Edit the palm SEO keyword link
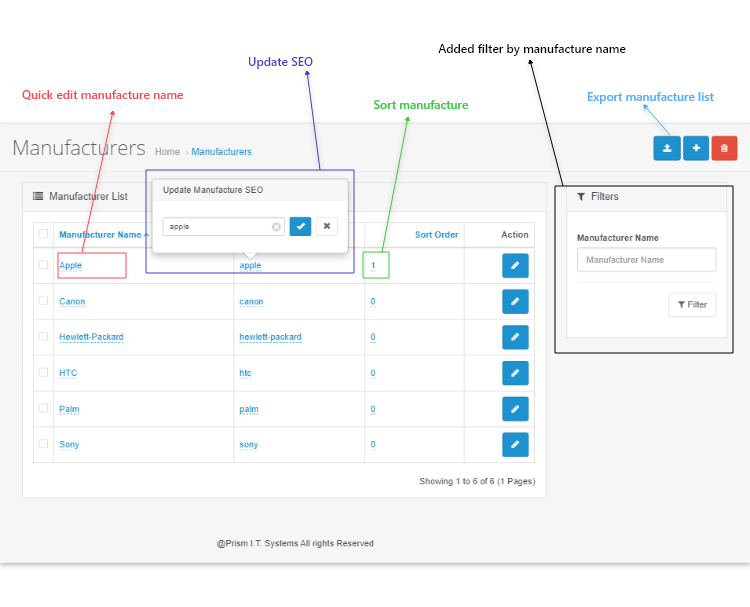Viewport: 750px width, 607px height. coord(249,409)
